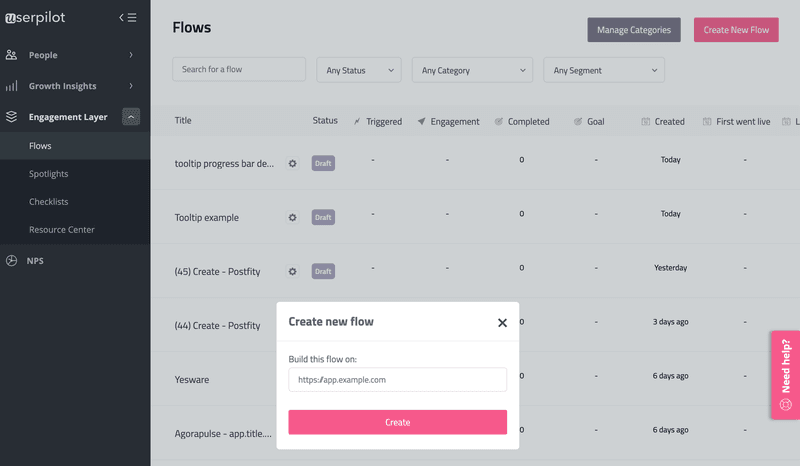Select Resource Center in the sidebar
Image resolution: width=800 pixels, height=466 pixels.
(62, 230)
